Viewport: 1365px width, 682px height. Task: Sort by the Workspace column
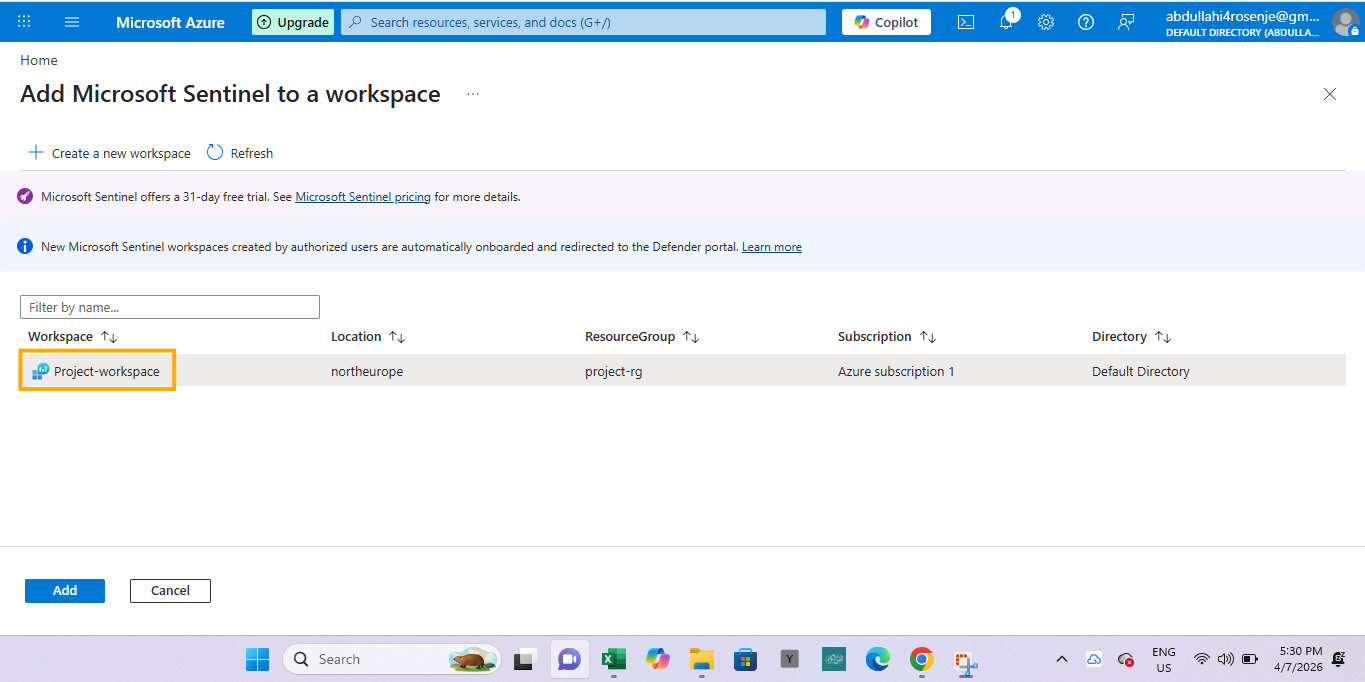[73, 337]
